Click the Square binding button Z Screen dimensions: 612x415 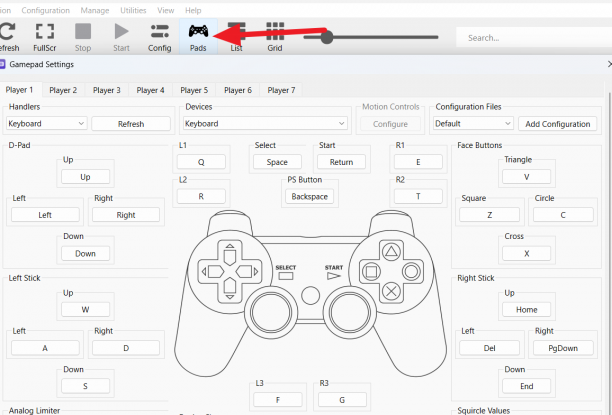click(489, 215)
